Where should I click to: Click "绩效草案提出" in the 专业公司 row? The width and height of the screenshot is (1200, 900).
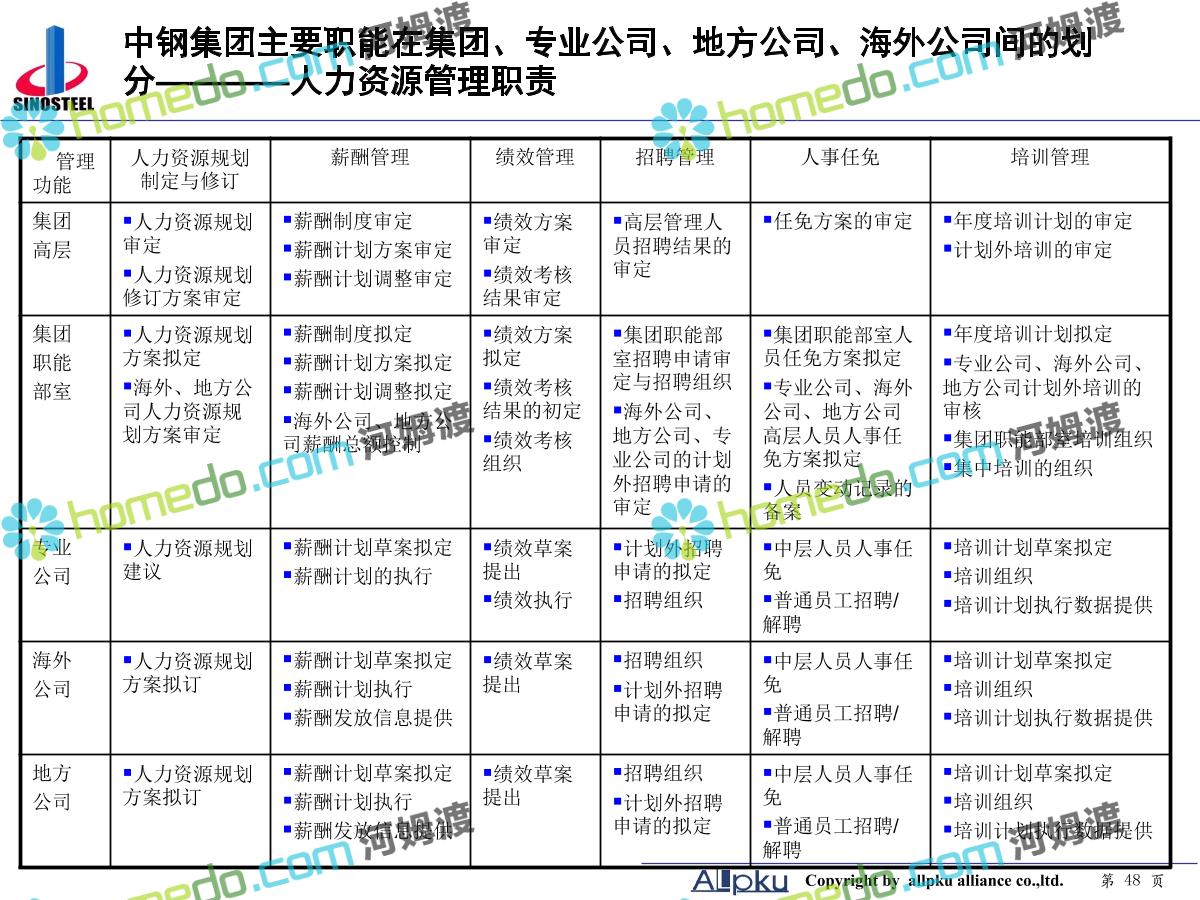528,560
